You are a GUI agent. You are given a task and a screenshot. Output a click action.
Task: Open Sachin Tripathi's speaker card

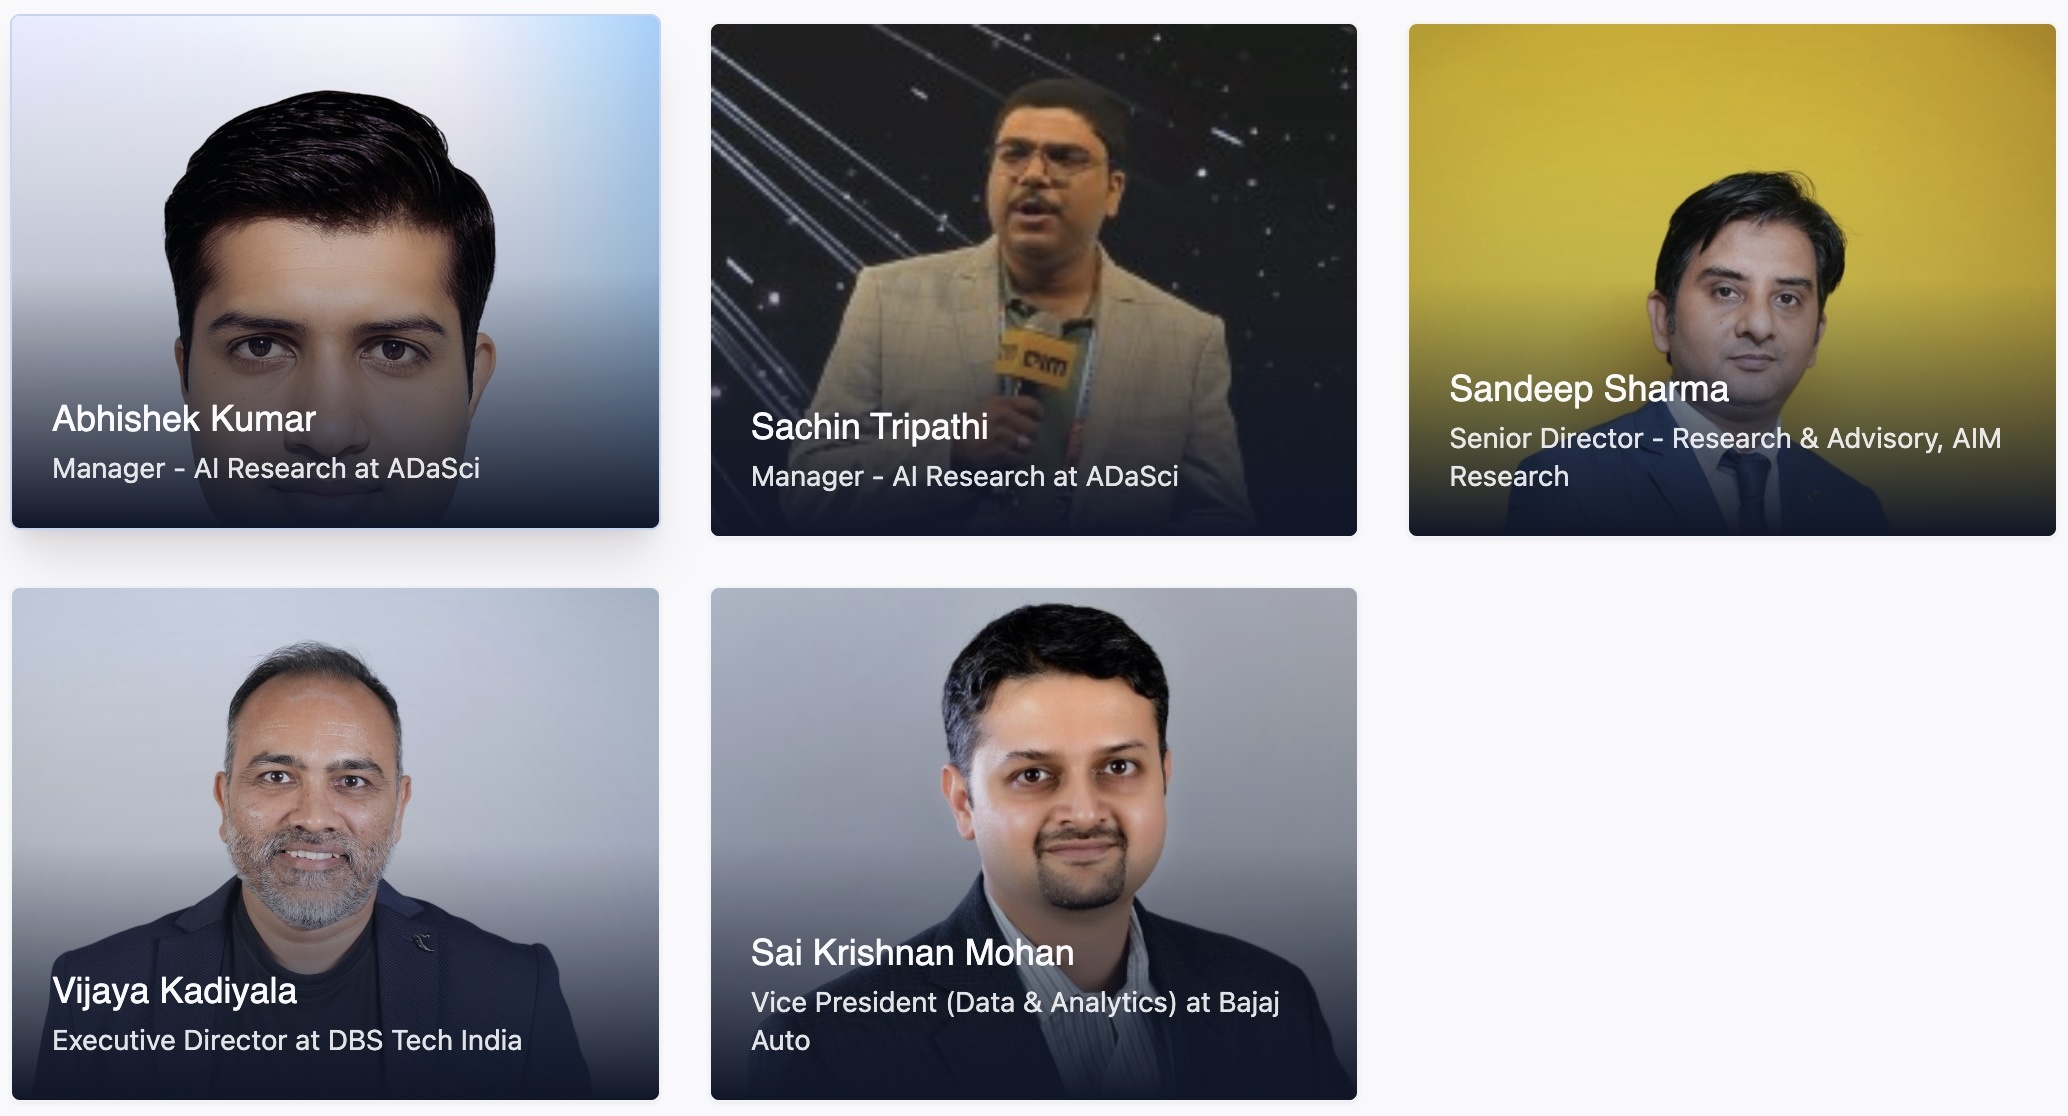click(1033, 280)
